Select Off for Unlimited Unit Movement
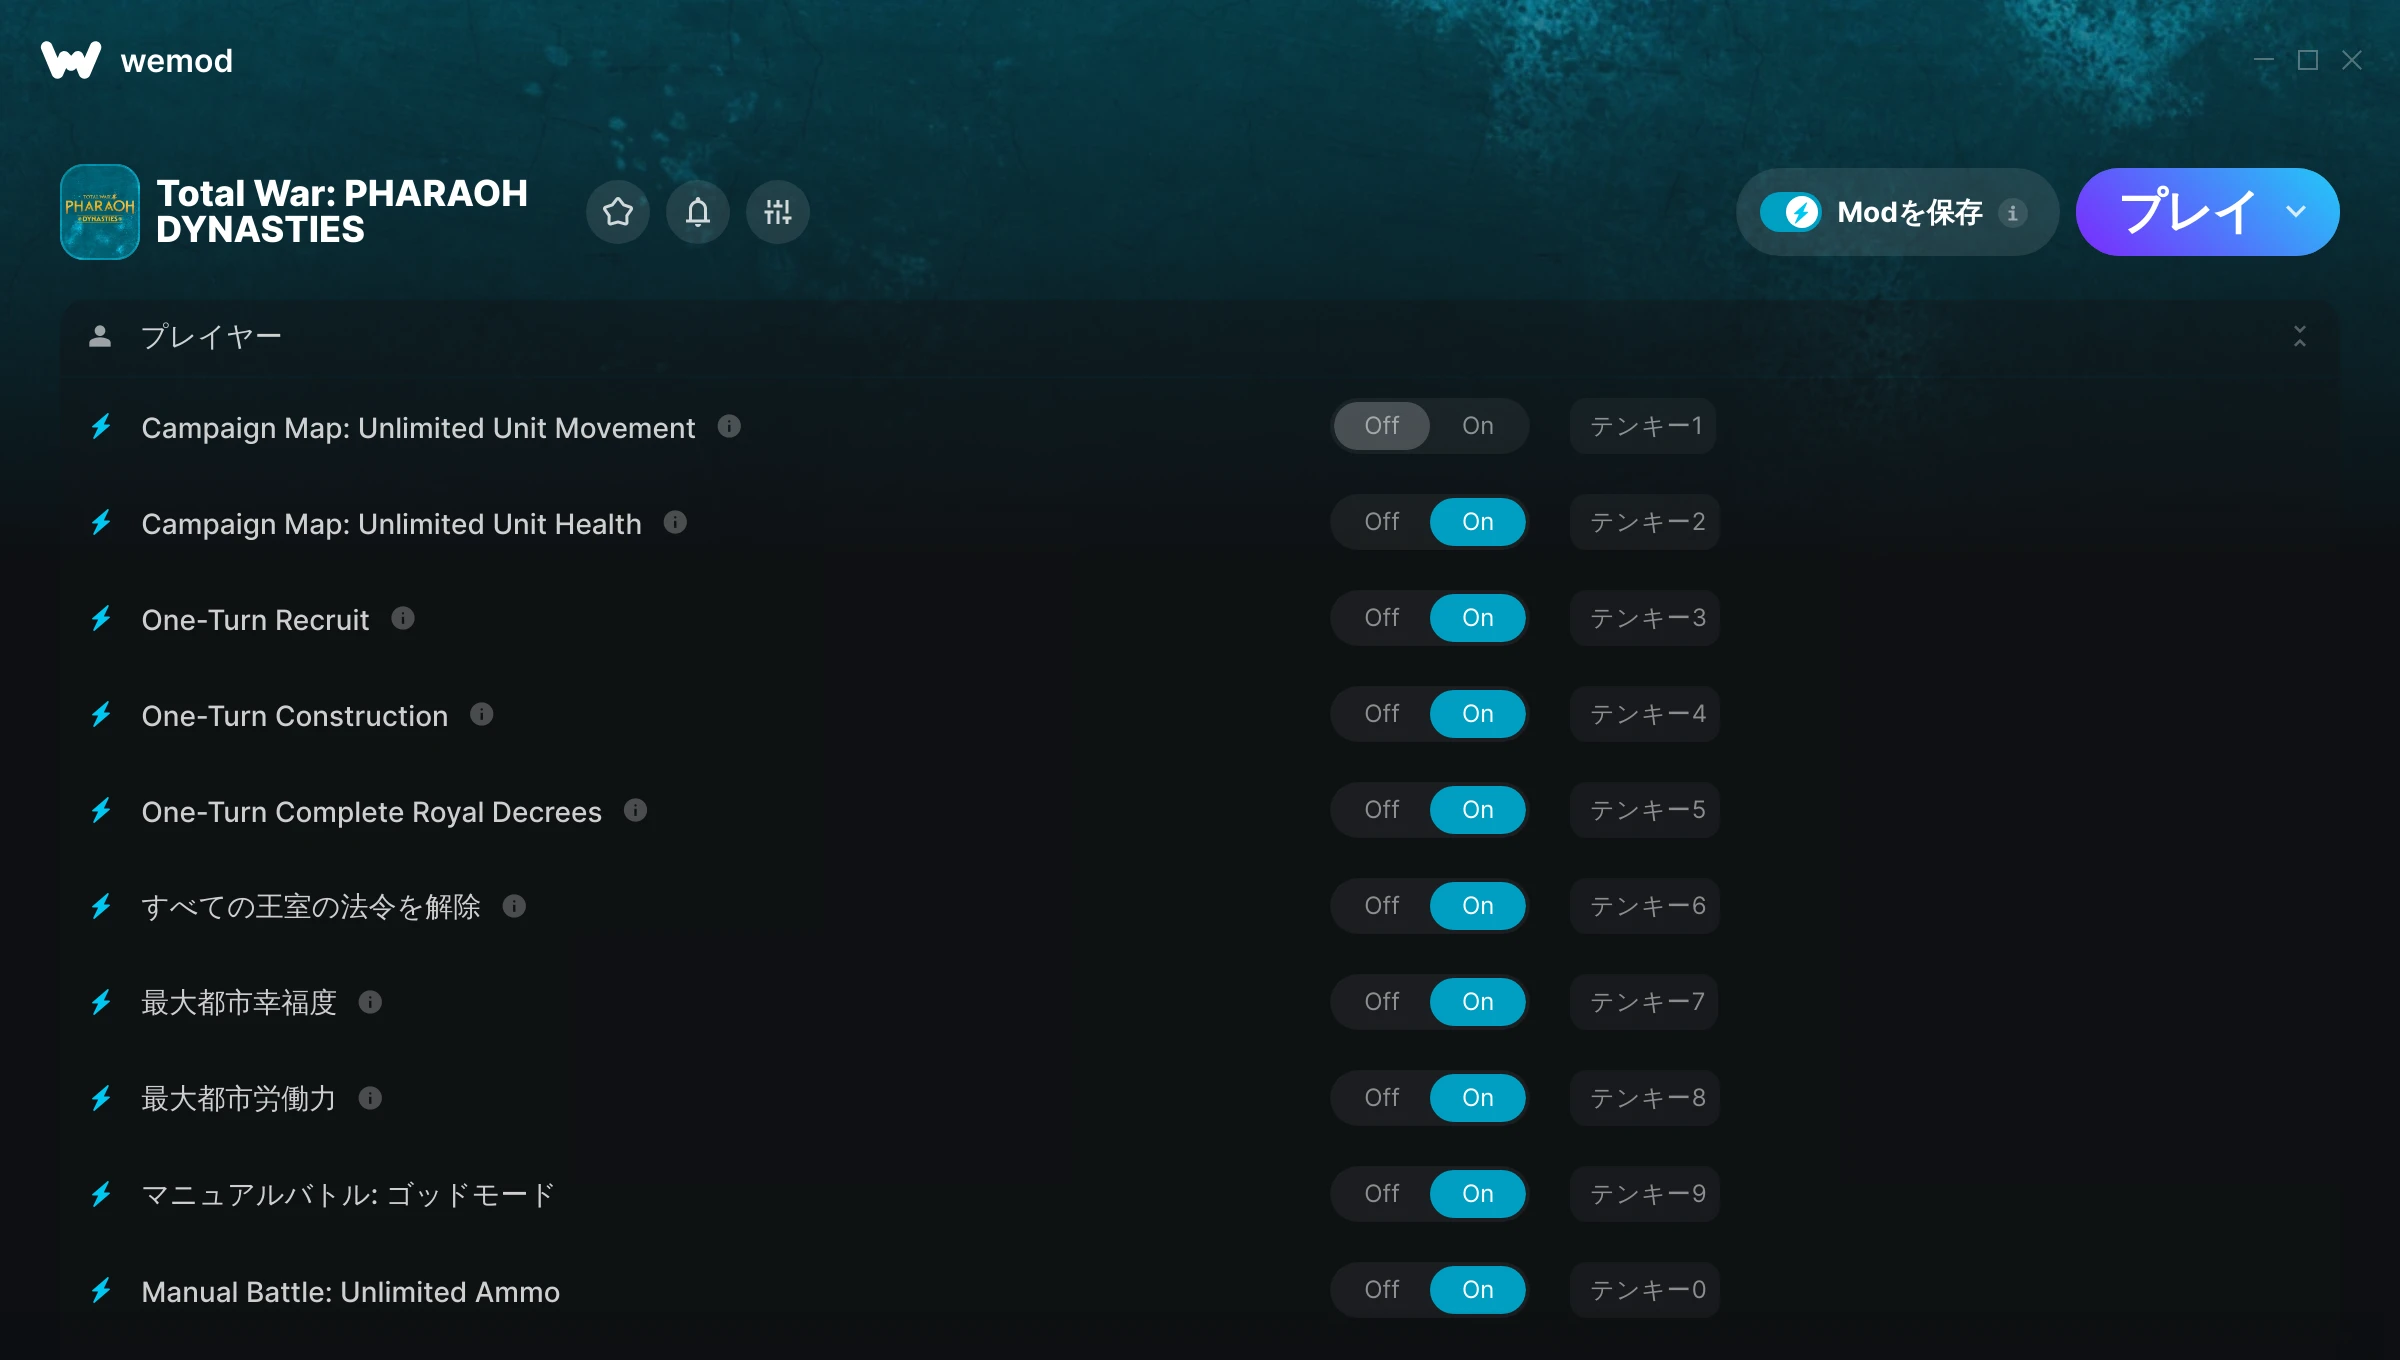2400x1360 pixels. pyautogui.click(x=1382, y=426)
